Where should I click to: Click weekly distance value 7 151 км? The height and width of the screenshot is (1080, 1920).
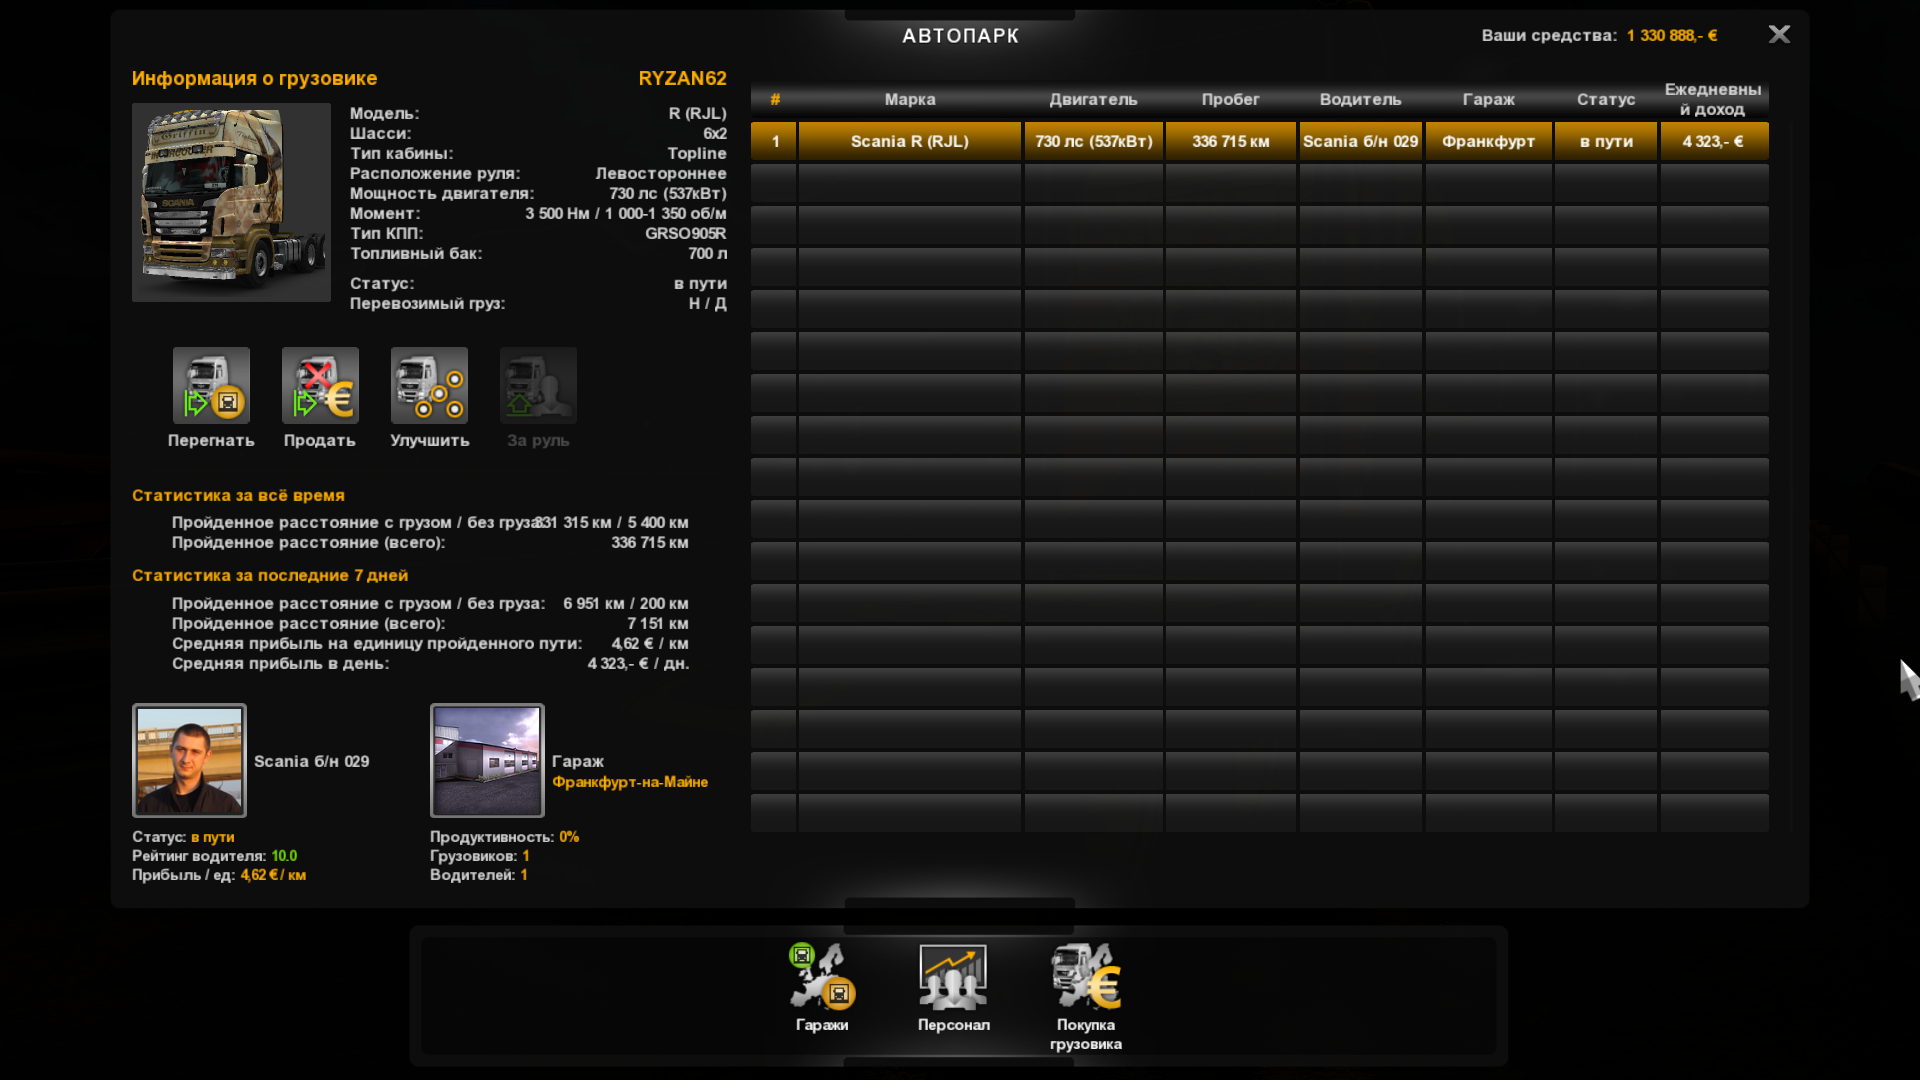pos(658,623)
